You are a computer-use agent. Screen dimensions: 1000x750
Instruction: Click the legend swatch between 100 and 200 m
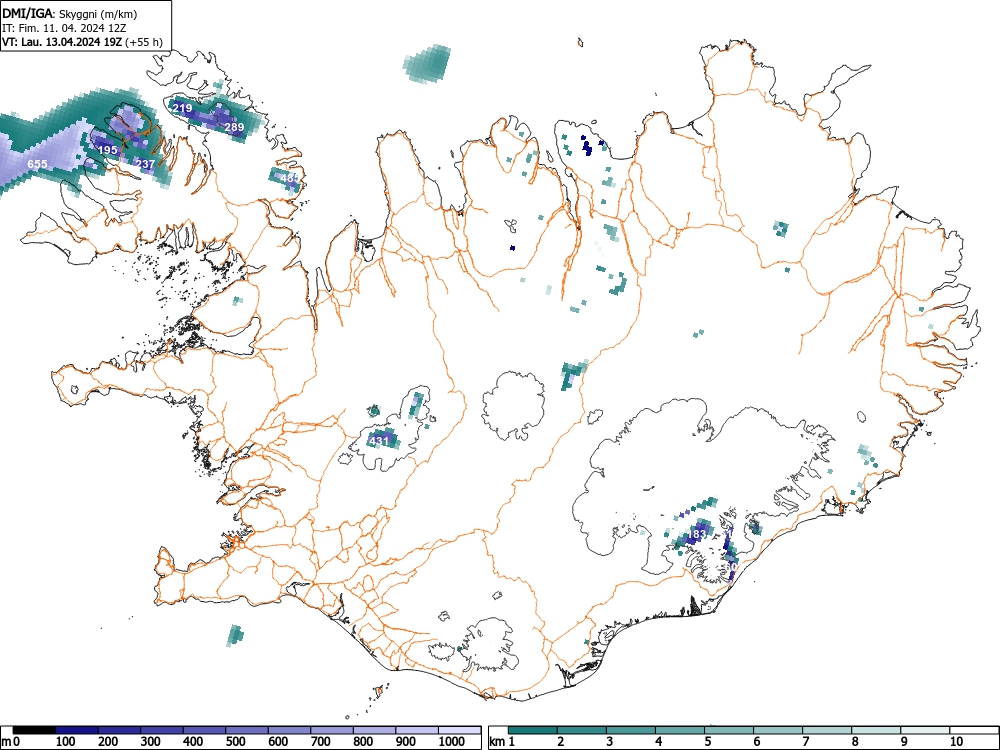pyautogui.click(x=77, y=730)
